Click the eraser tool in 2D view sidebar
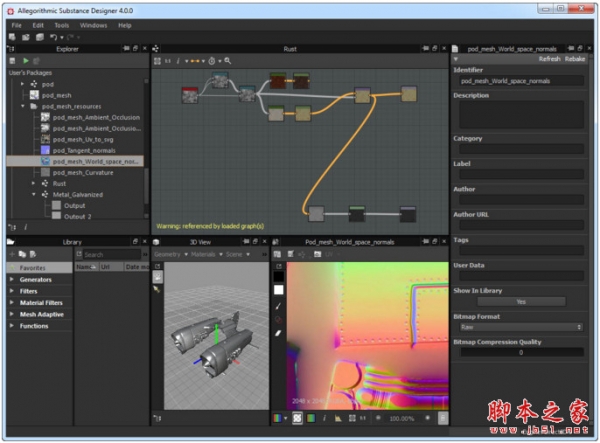 tap(278, 333)
